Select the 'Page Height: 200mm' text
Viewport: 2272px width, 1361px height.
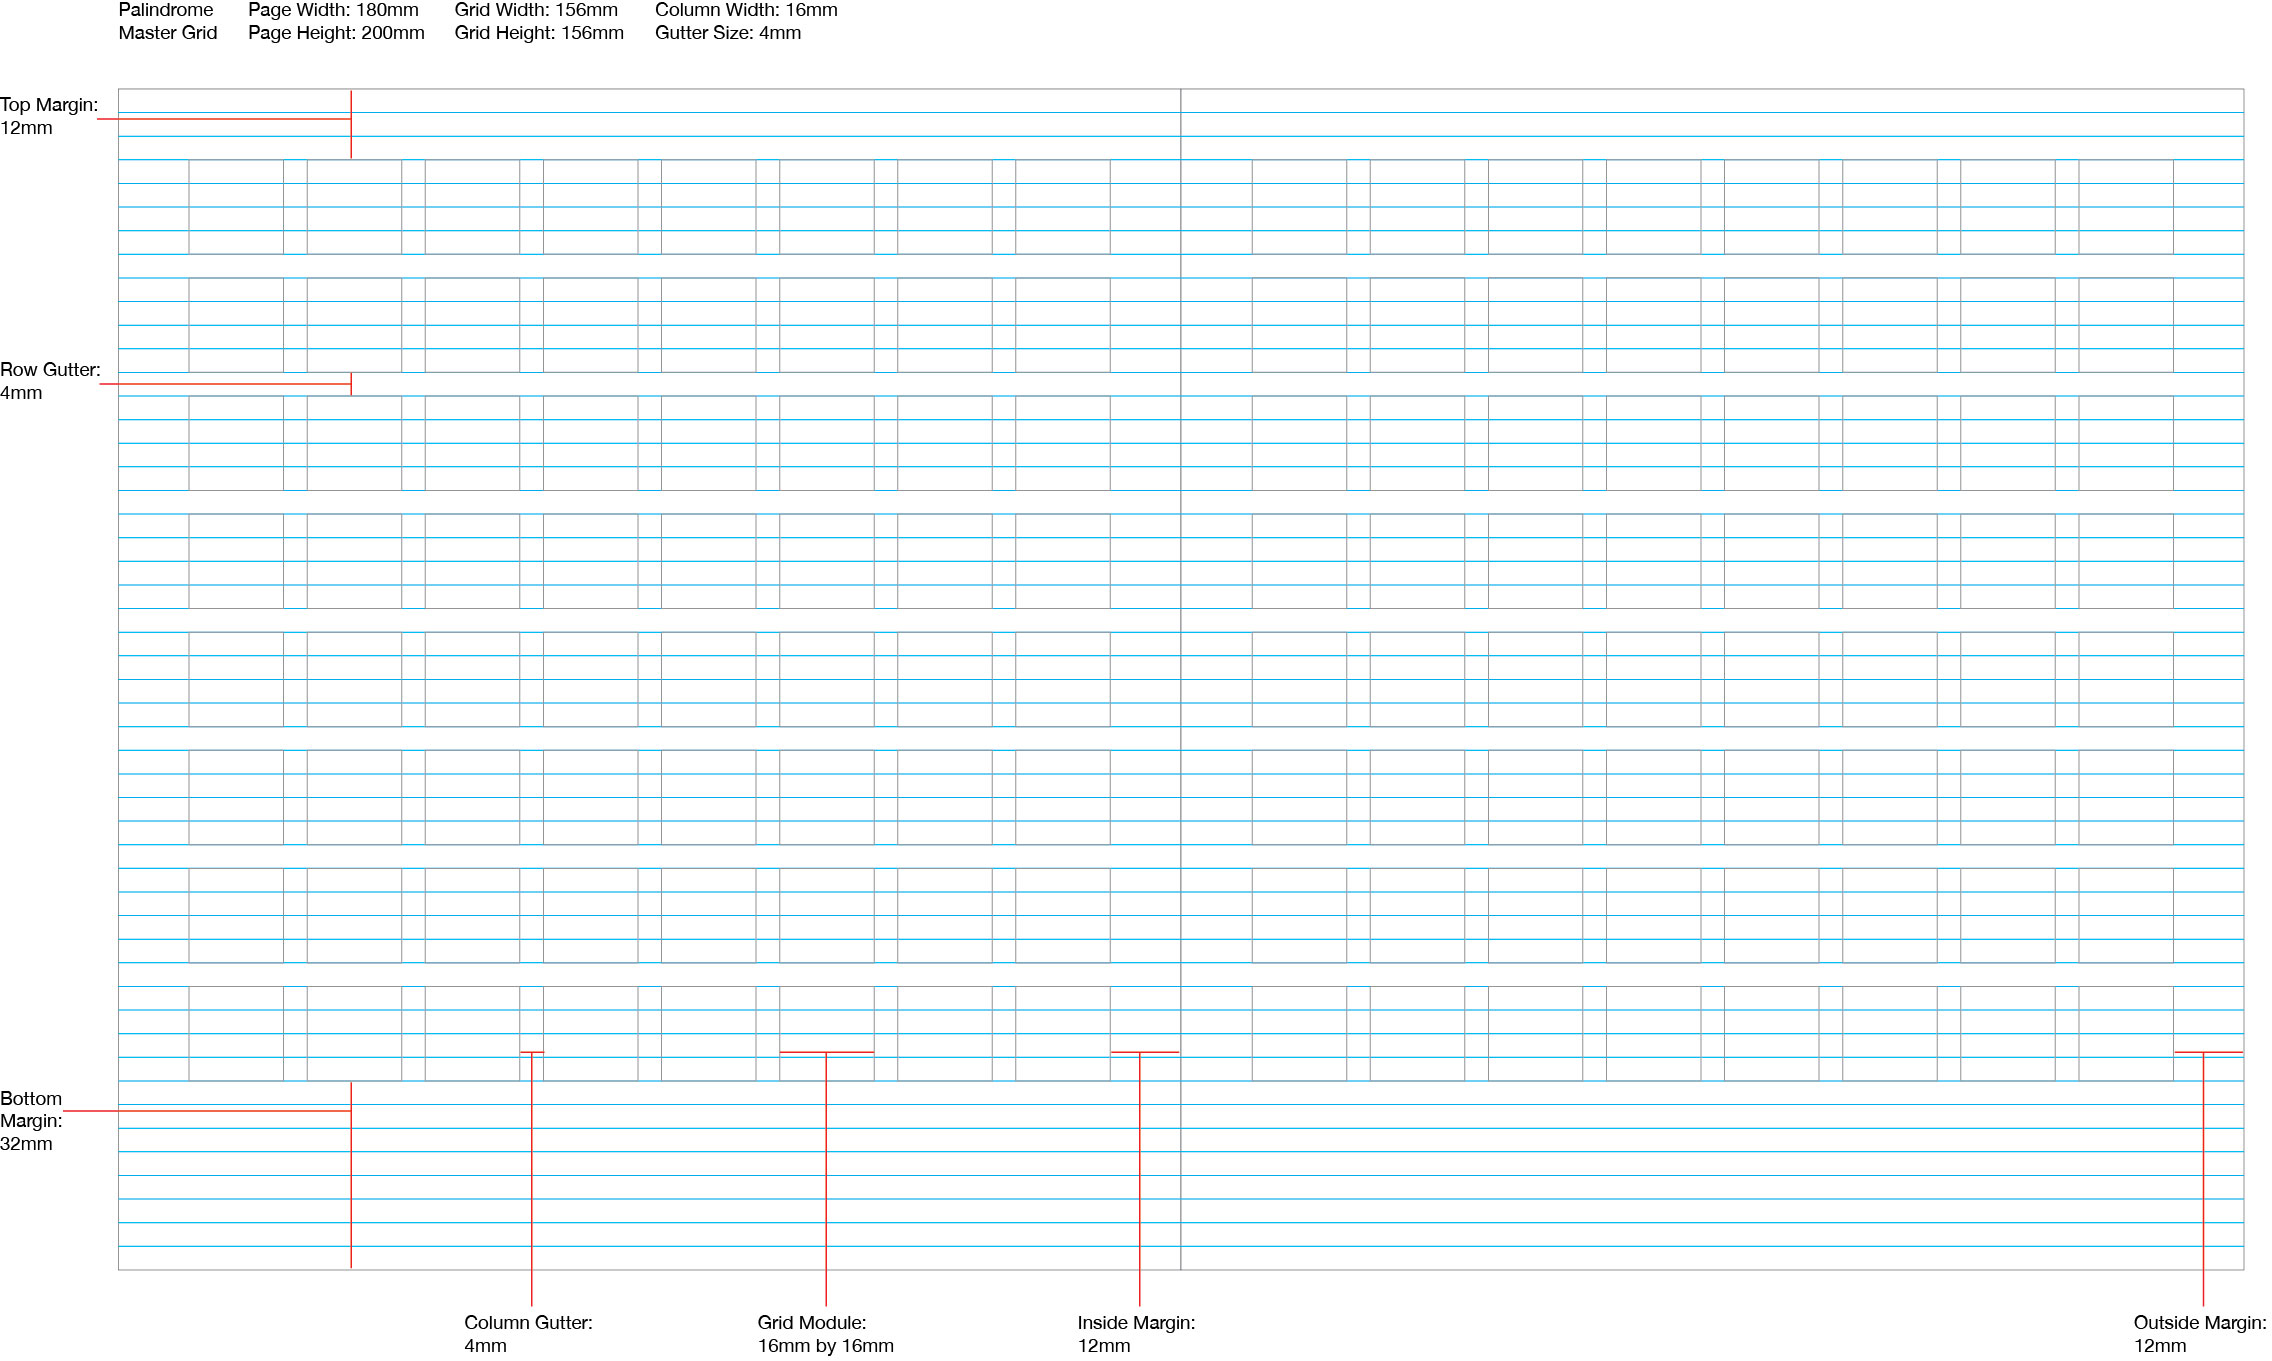(336, 33)
